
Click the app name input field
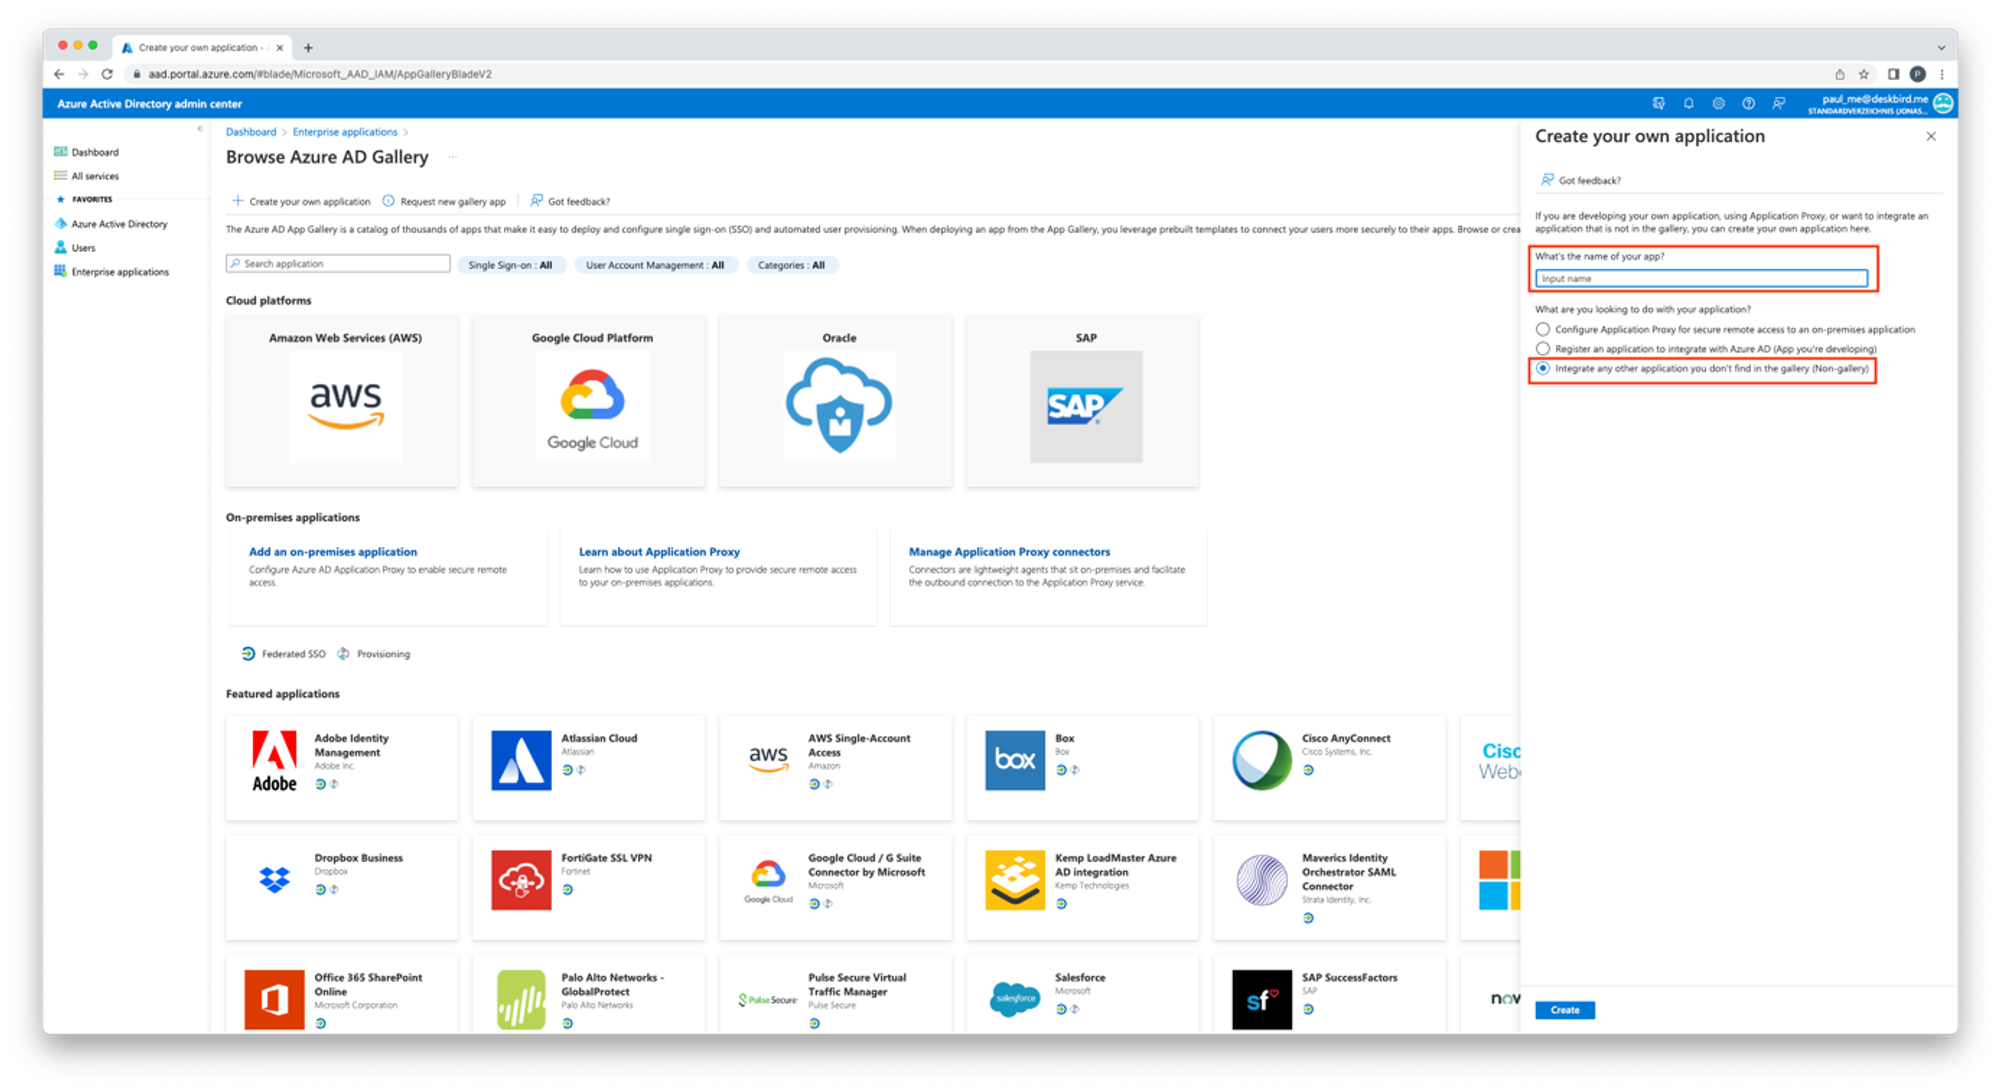point(1701,279)
